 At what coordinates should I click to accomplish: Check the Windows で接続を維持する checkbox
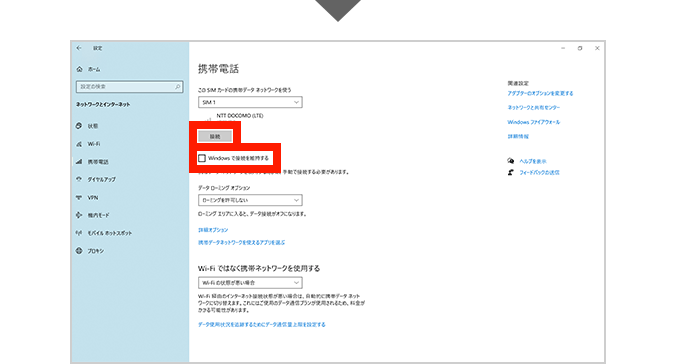pos(202,158)
